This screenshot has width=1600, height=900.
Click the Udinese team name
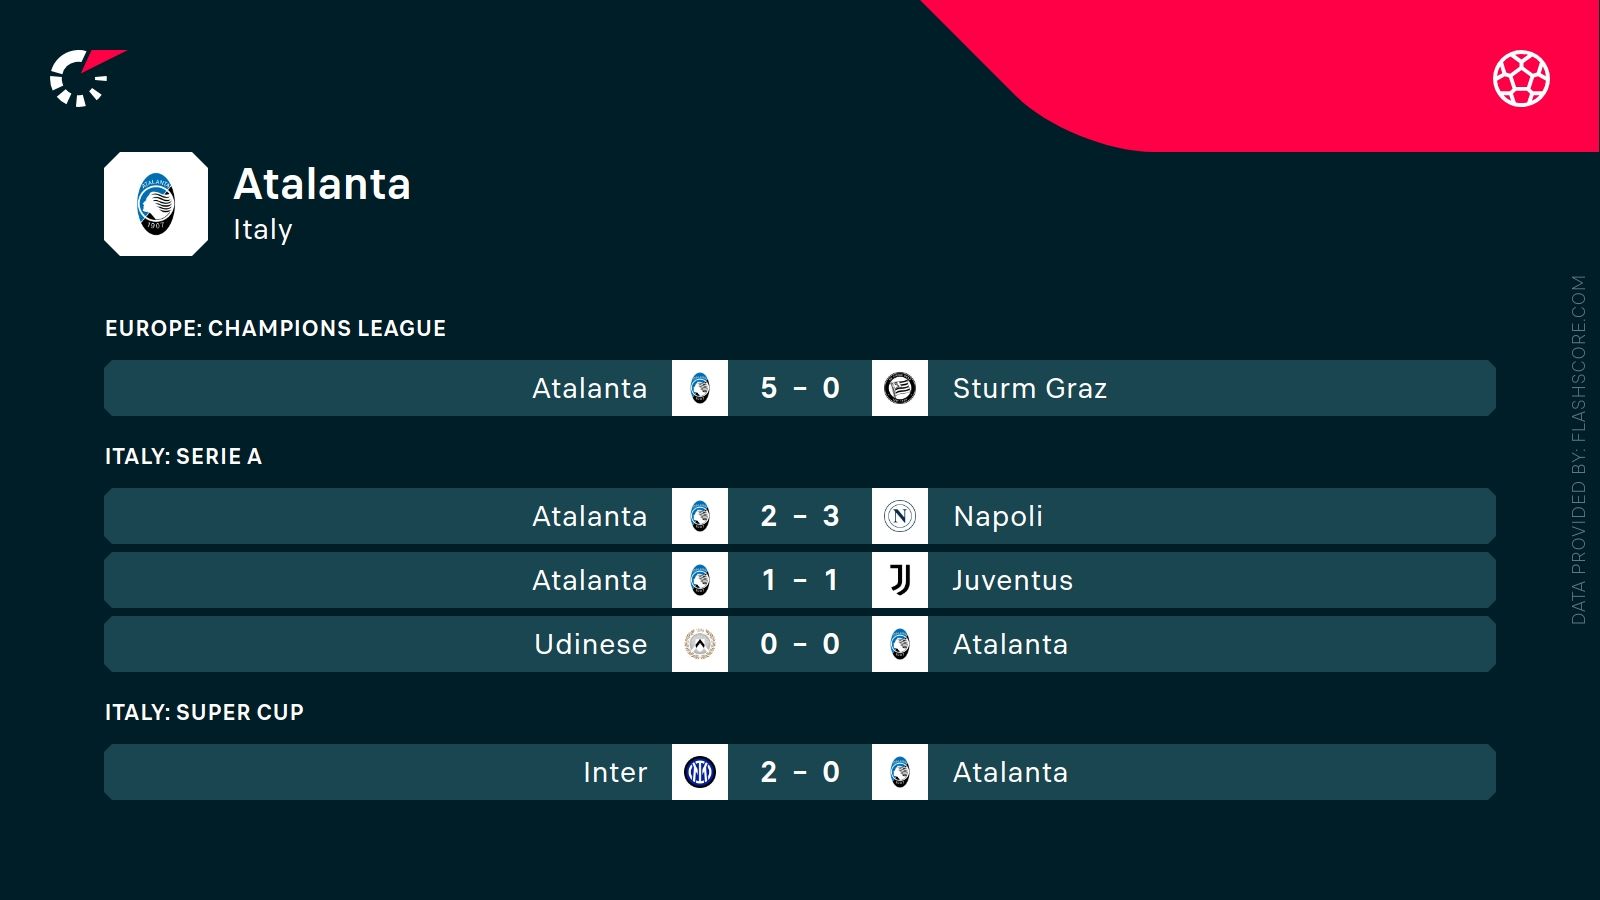pos(590,644)
